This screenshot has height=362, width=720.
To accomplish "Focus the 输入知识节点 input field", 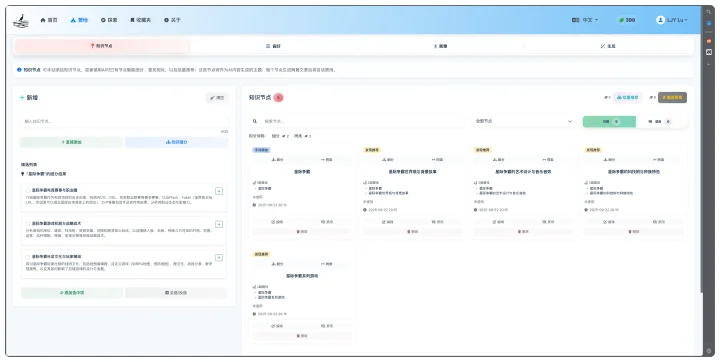I will (x=124, y=121).
